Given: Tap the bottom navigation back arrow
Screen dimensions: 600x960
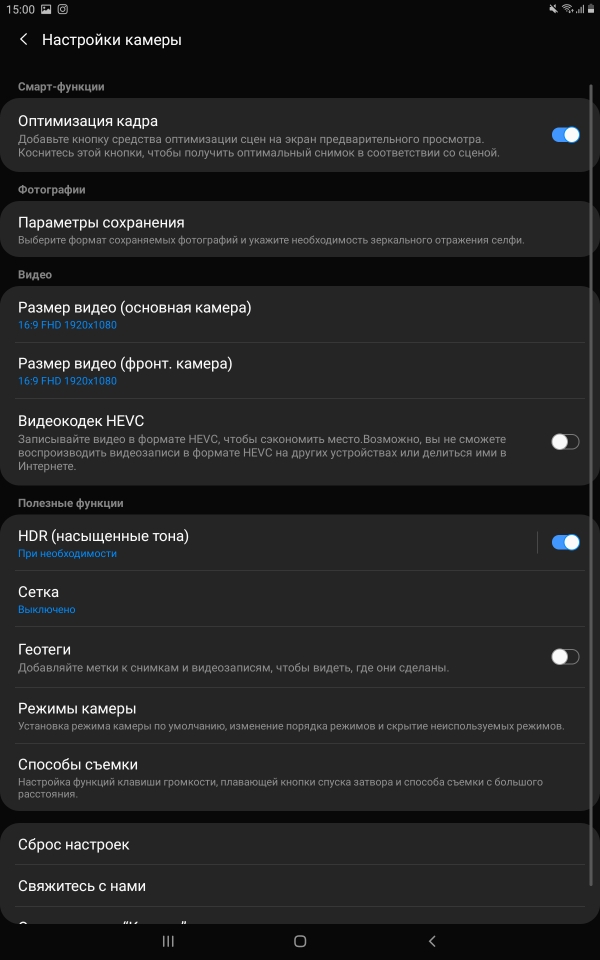Looking at the screenshot, I should pyautogui.click(x=432, y=941).
